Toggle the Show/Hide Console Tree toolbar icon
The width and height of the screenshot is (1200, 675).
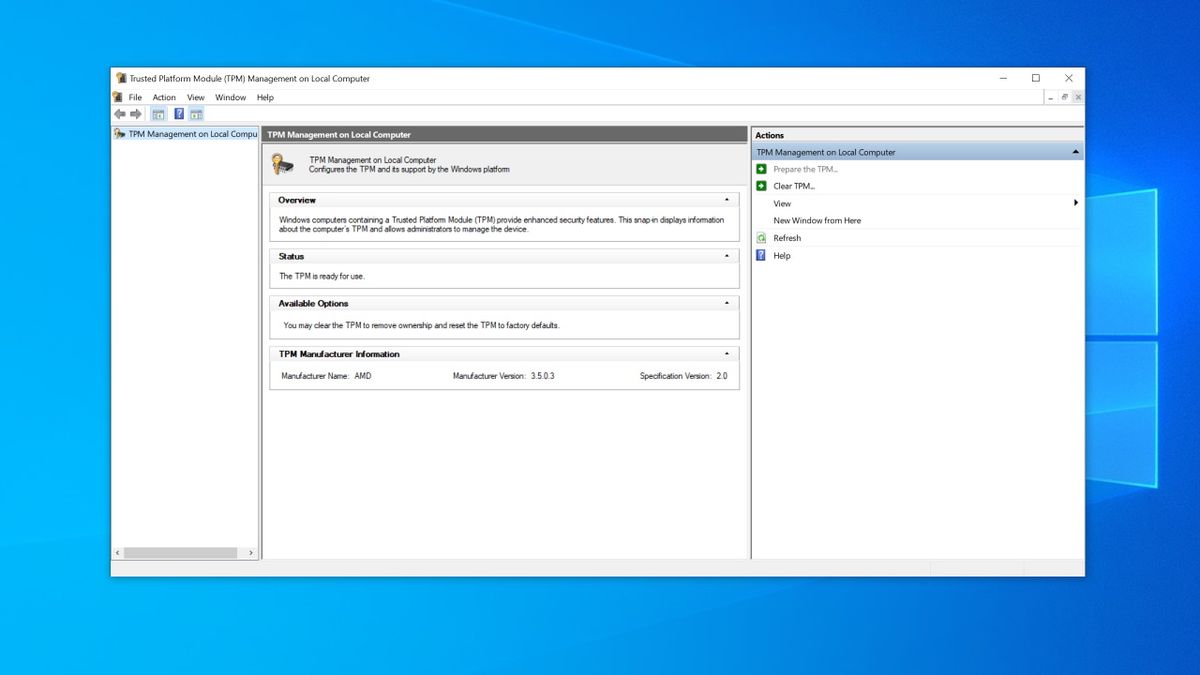point(158,114)
